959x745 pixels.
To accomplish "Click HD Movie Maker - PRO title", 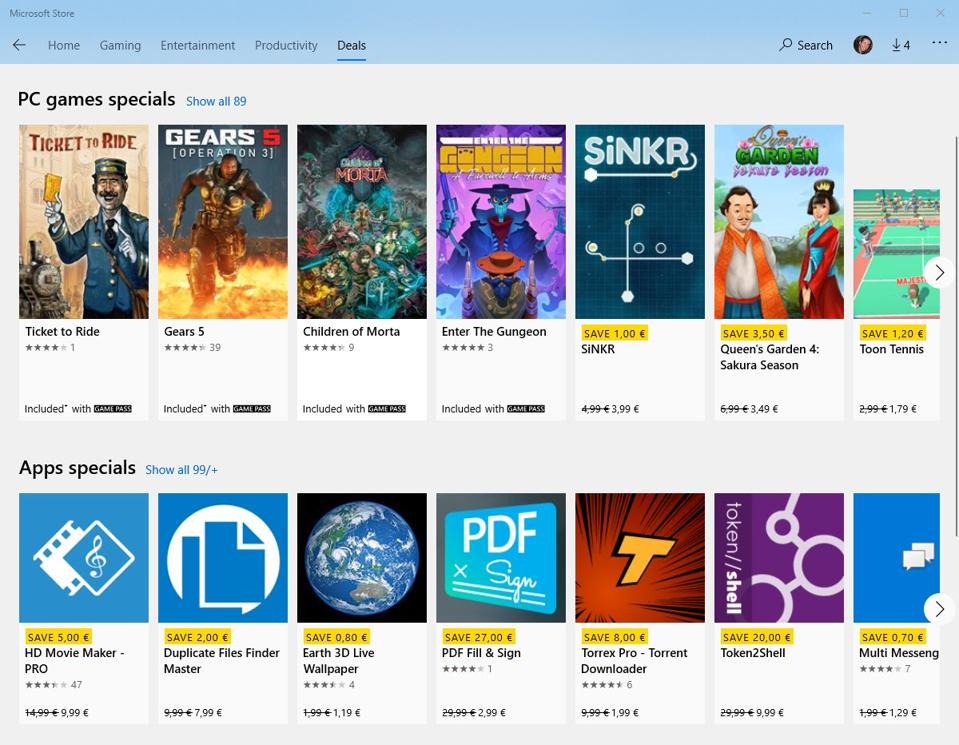I will [74, 661].
